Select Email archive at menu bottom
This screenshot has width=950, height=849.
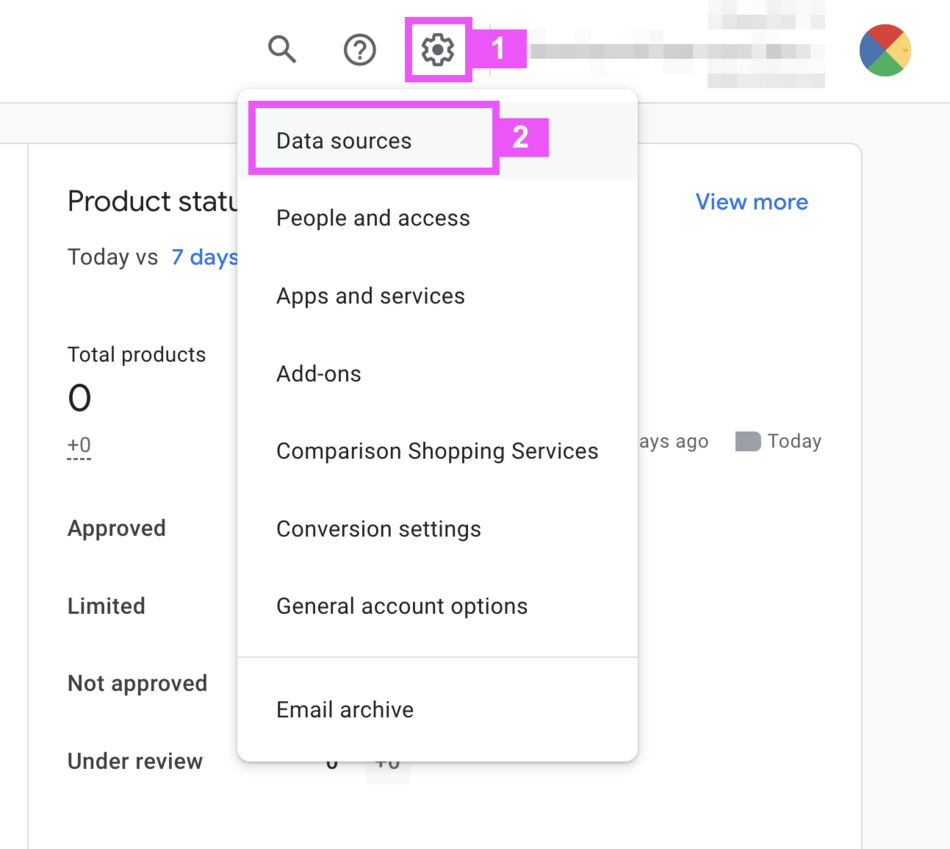345,710
